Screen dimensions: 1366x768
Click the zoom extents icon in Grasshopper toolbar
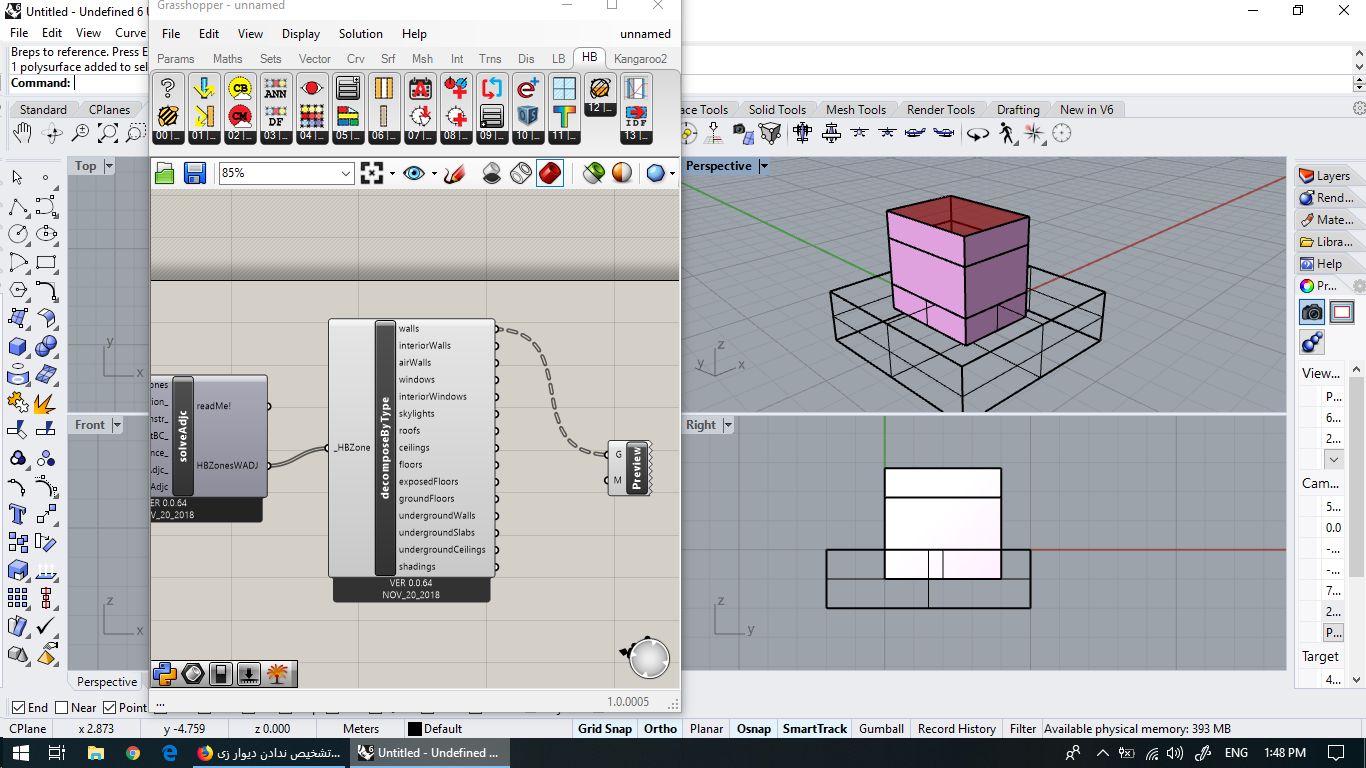click(372, 173)
